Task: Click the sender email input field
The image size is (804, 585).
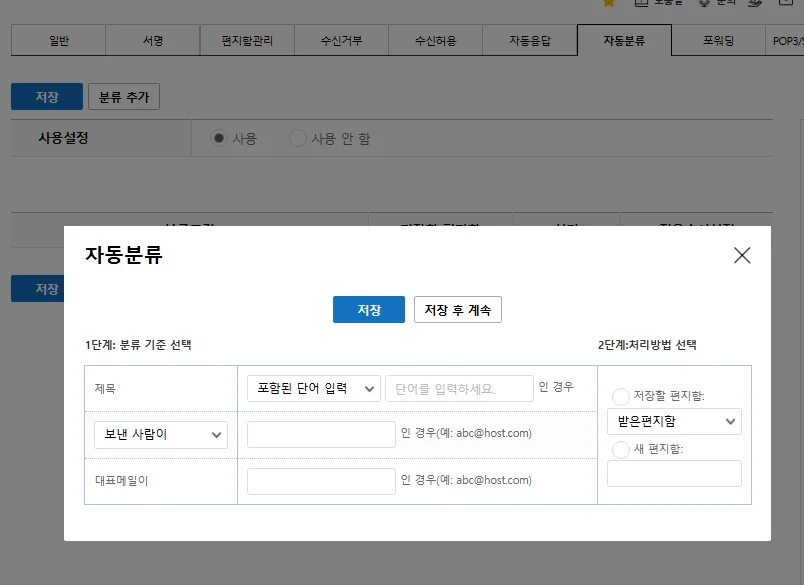Action: [x=321, y=435]
